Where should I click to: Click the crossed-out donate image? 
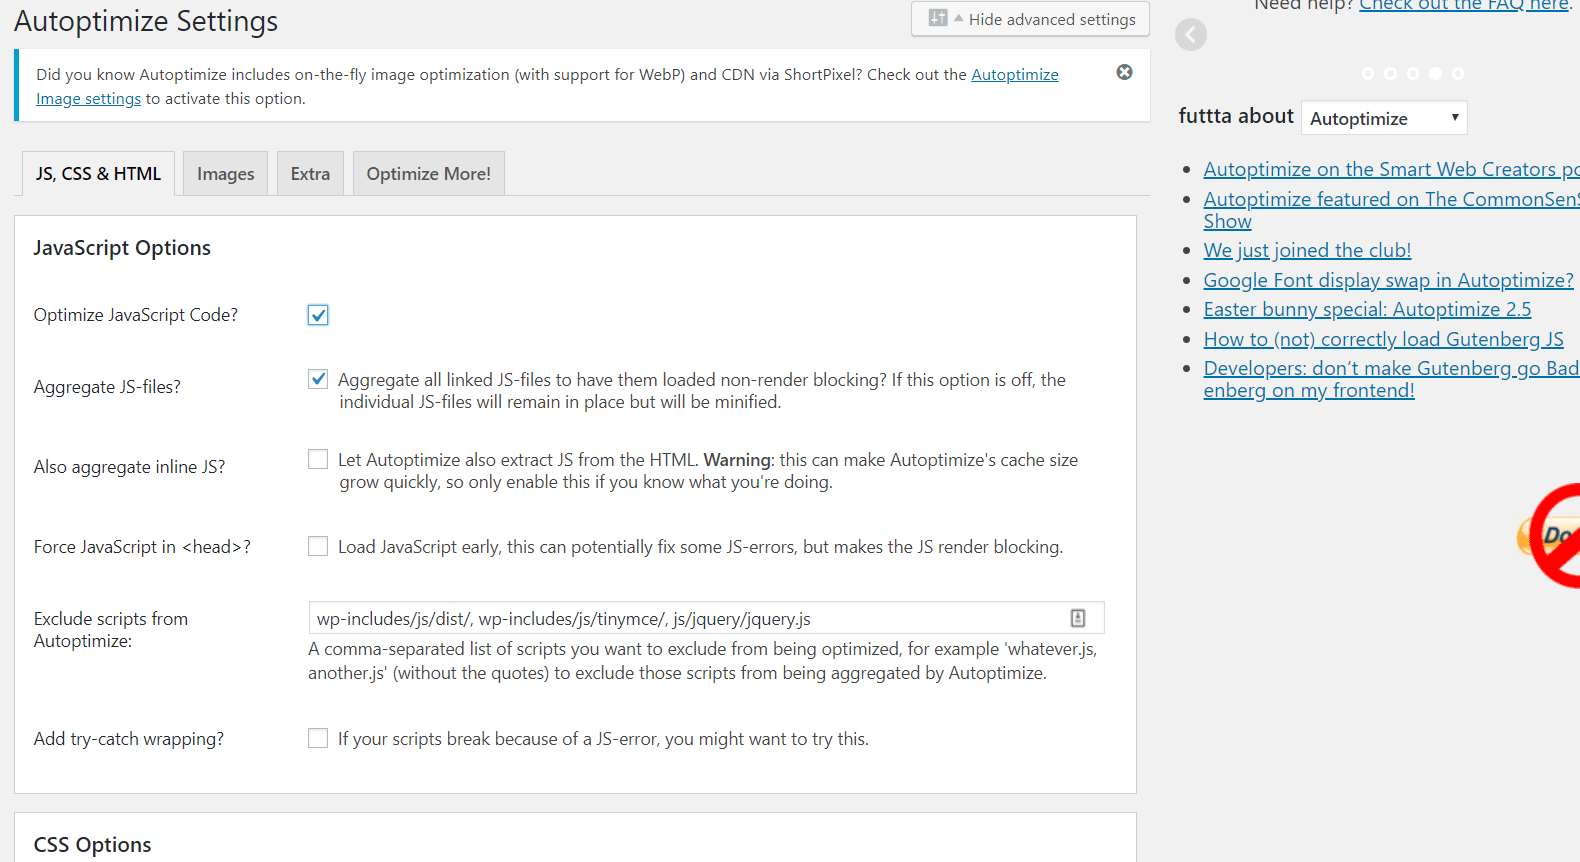(x=1551, y=536)
